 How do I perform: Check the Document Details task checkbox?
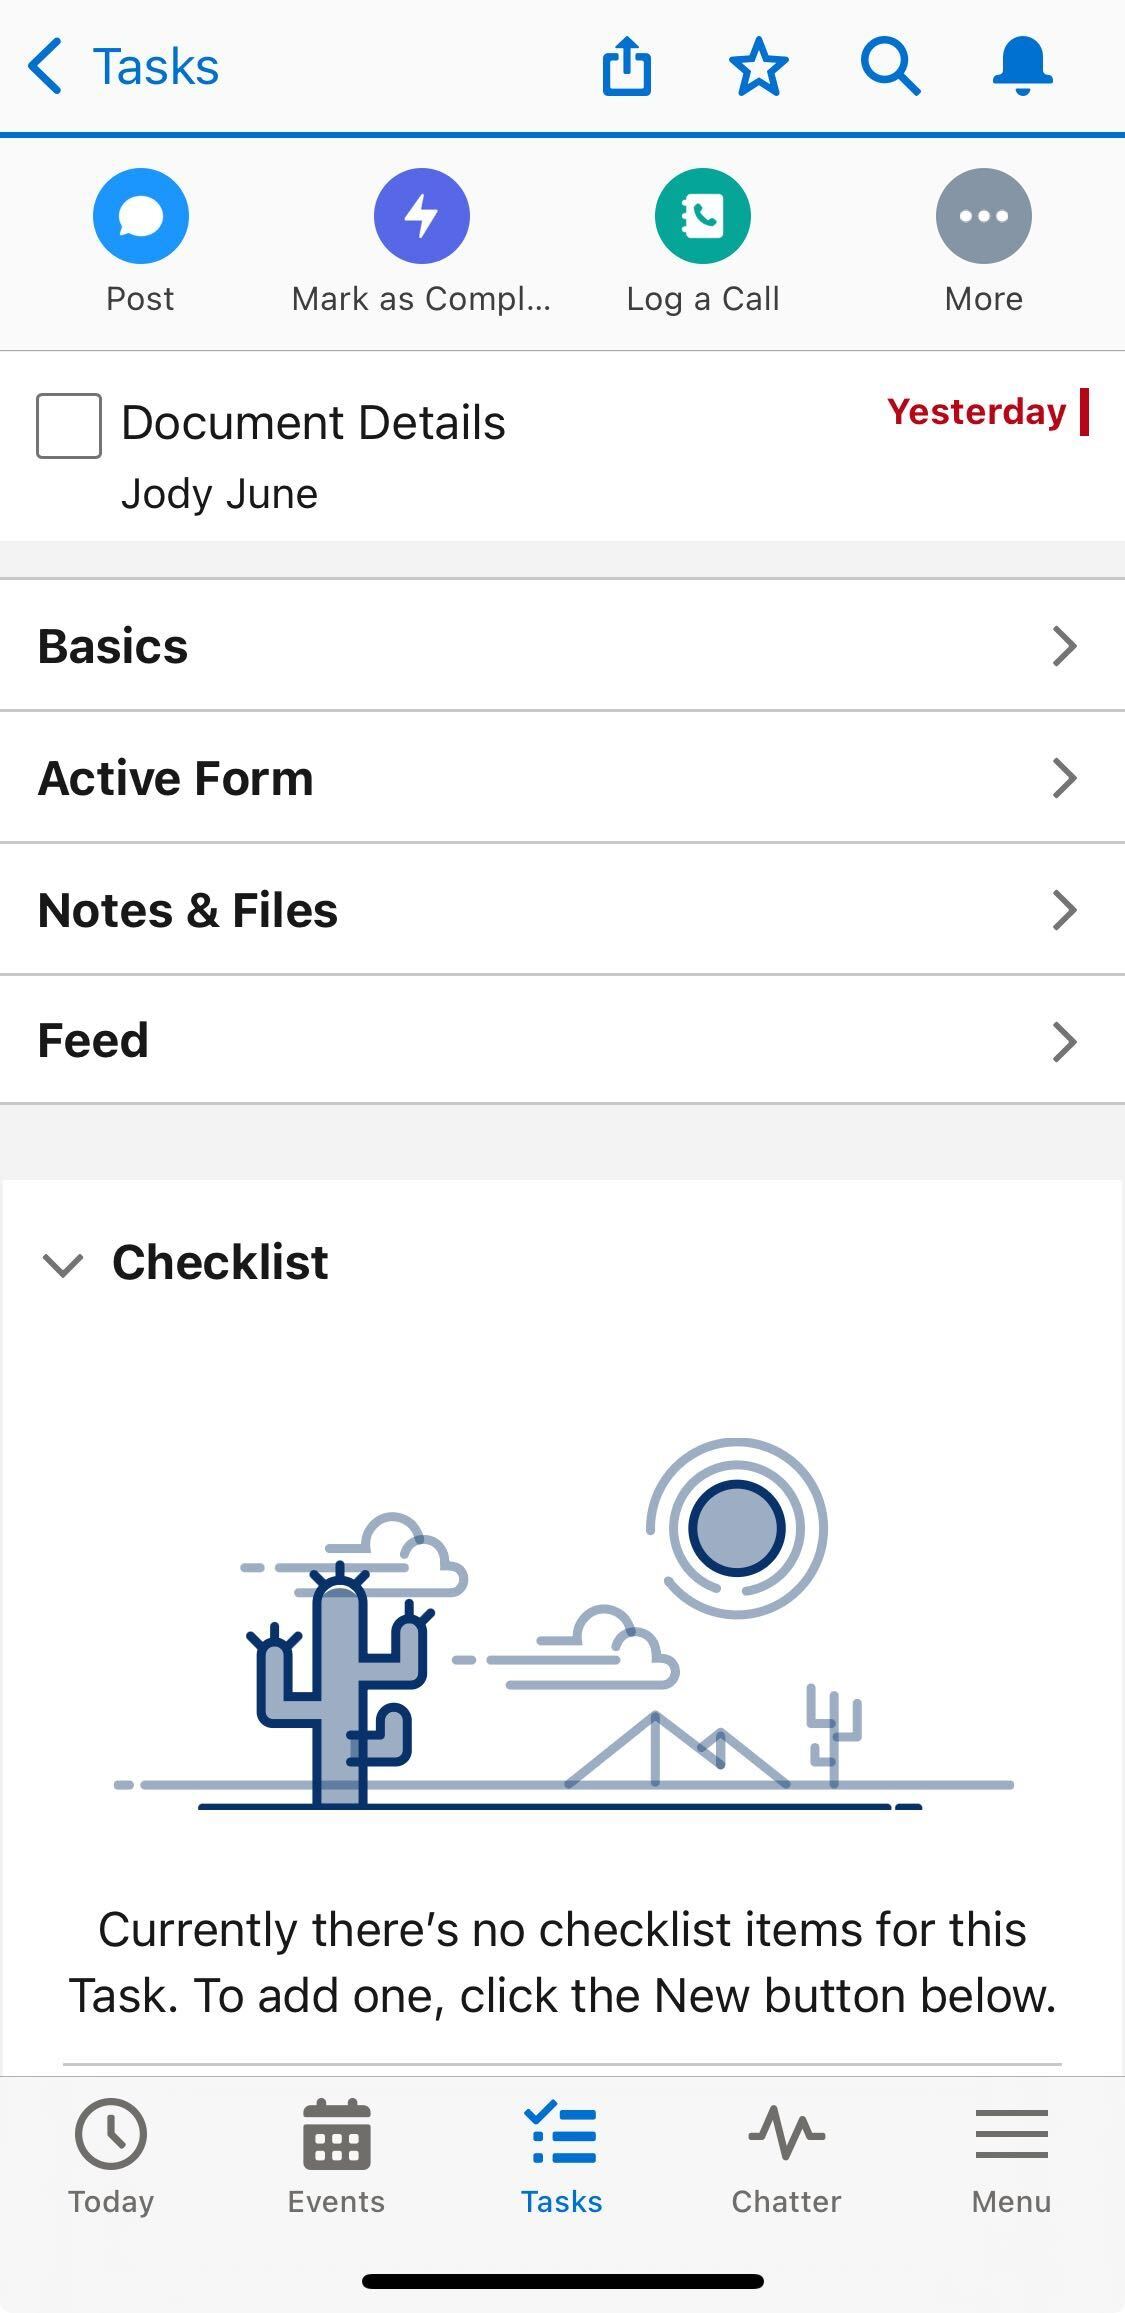tap(69, 426)
